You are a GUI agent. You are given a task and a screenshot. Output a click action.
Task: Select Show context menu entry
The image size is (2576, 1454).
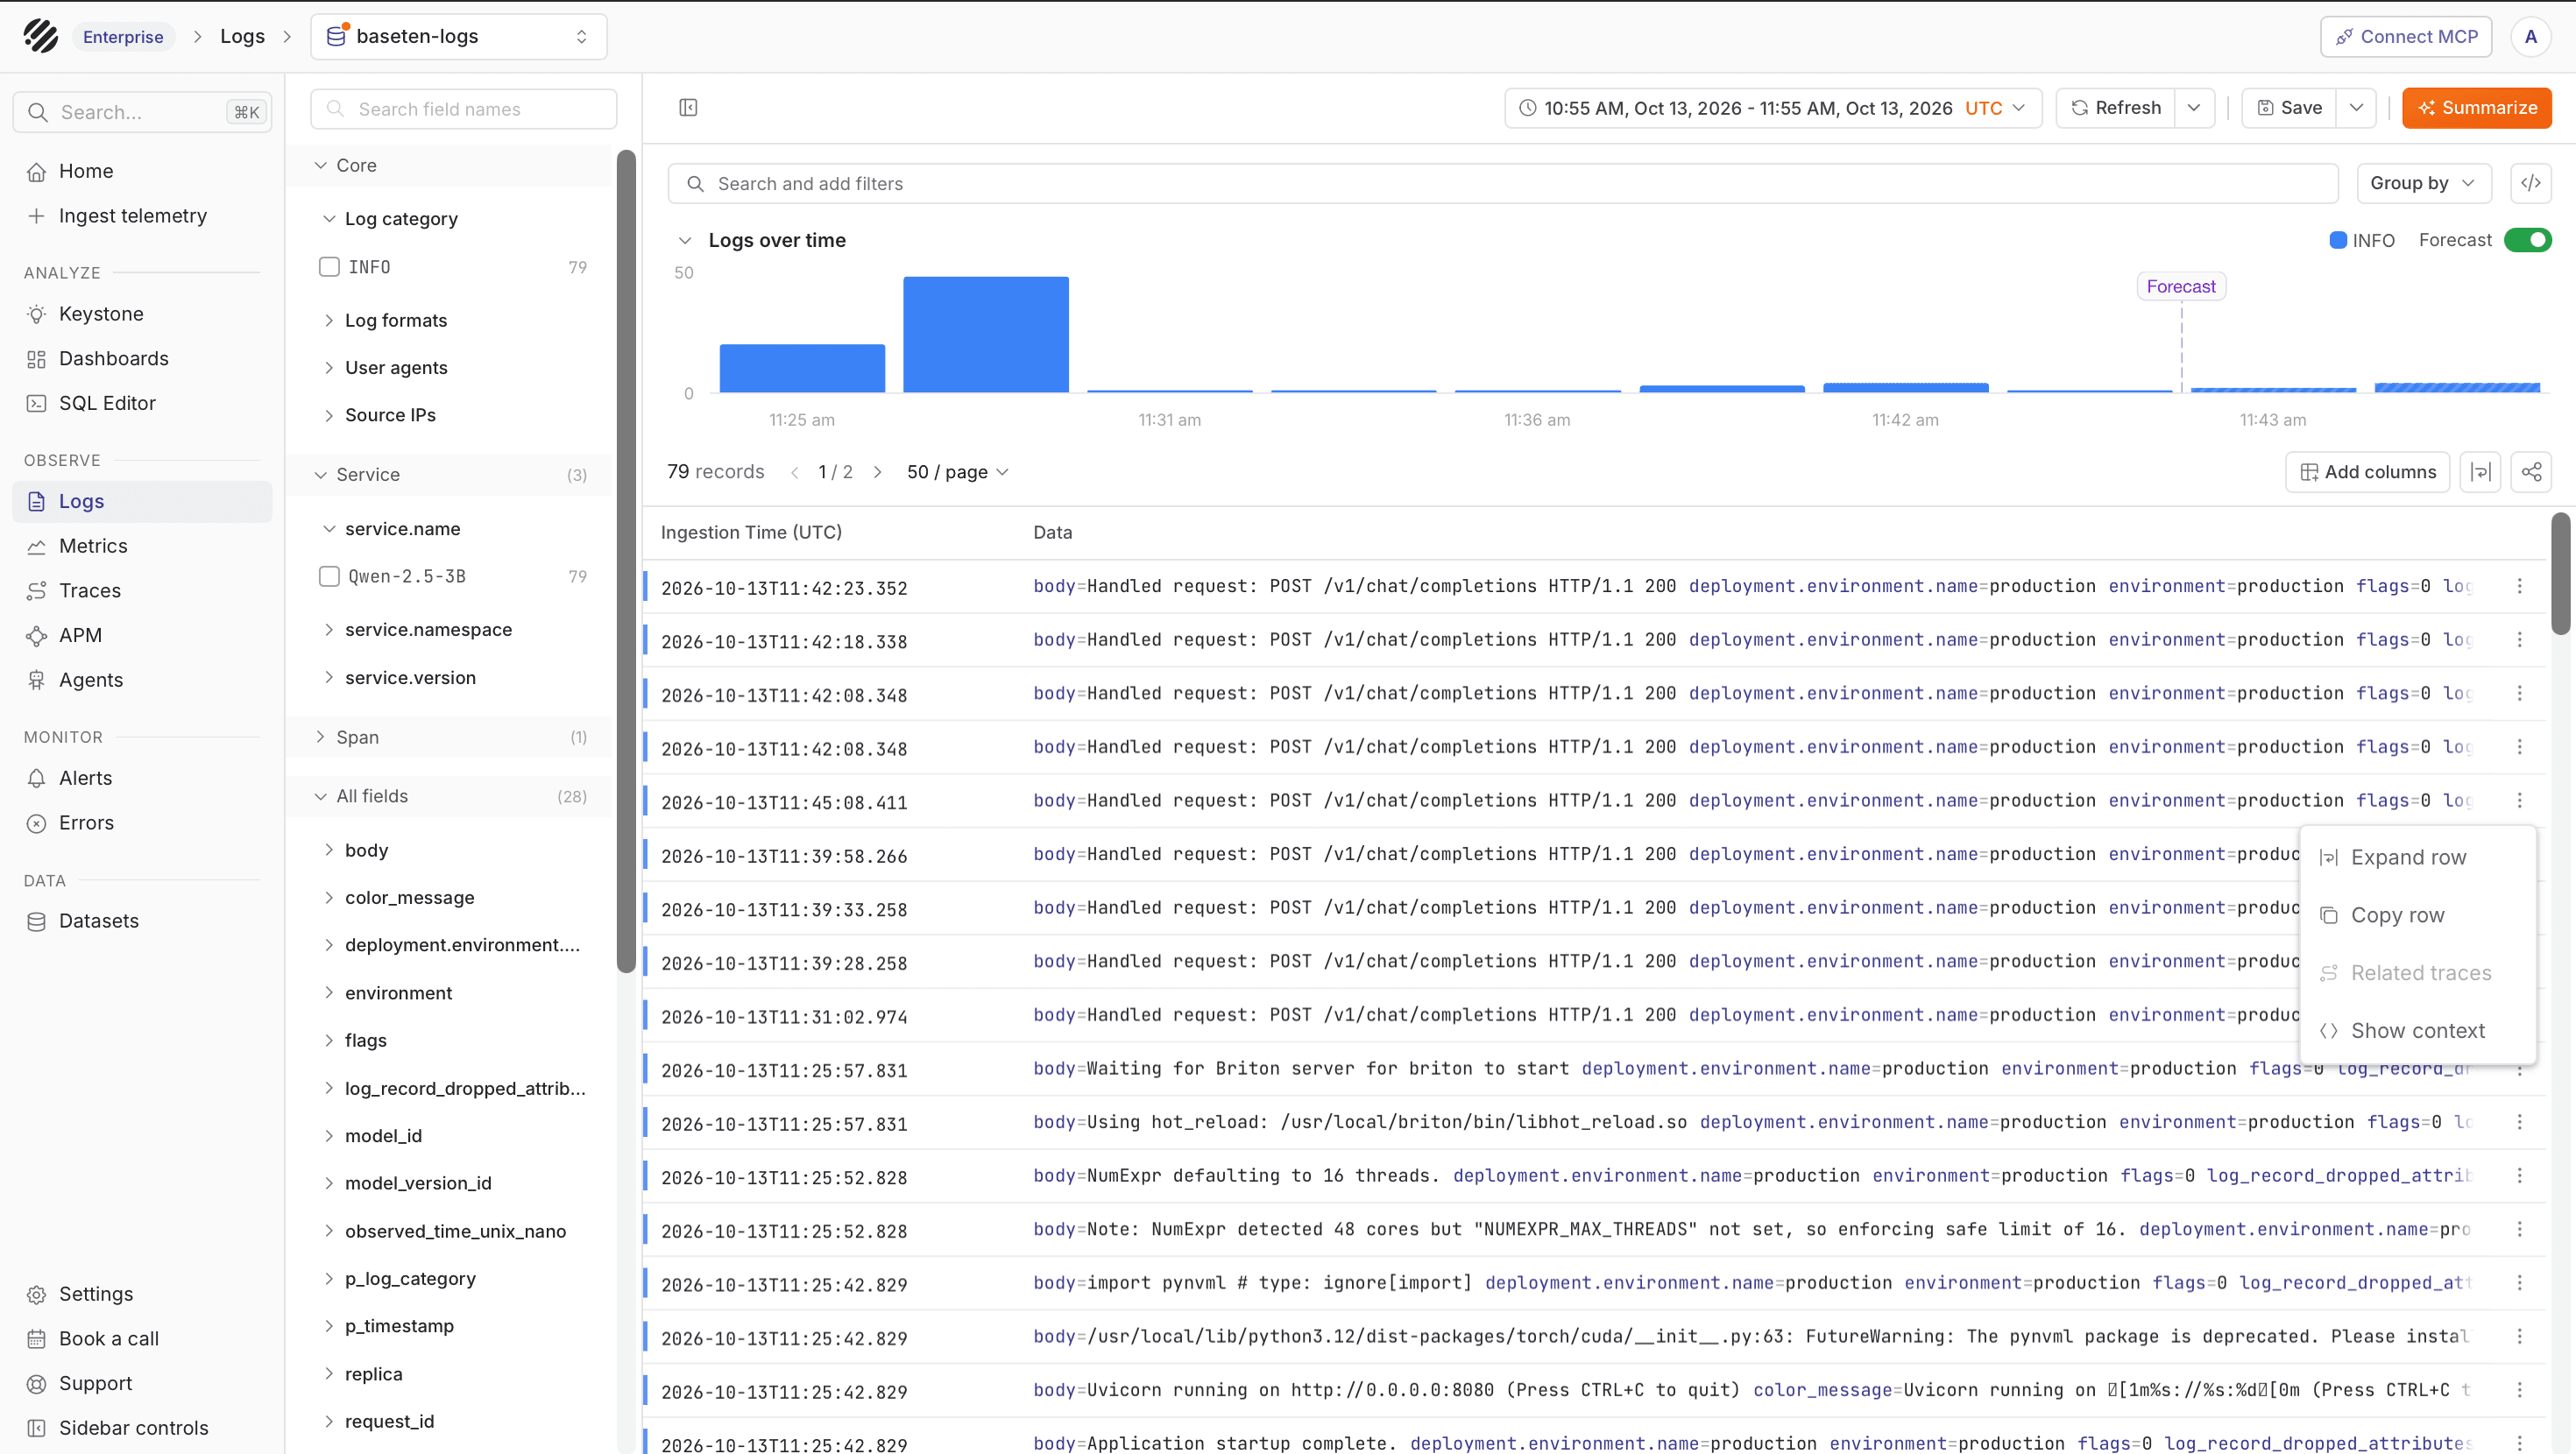(2417, 1030)
